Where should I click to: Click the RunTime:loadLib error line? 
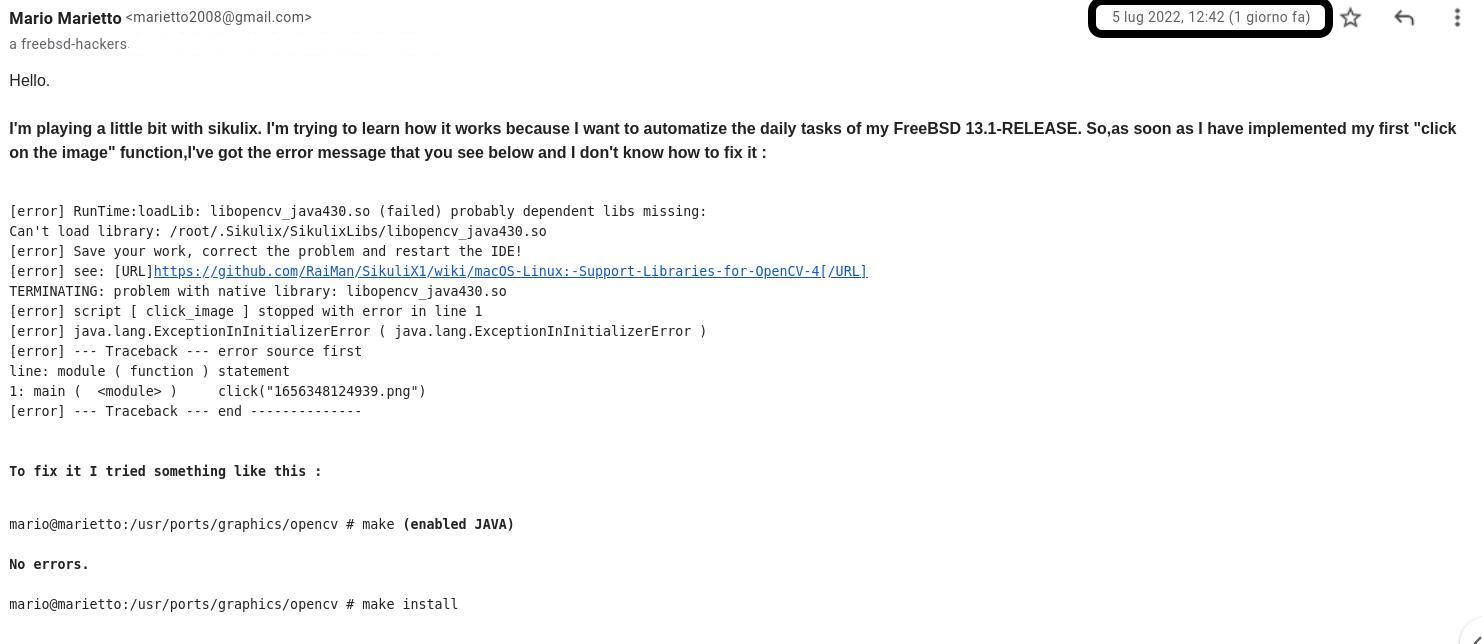(358, 211)
